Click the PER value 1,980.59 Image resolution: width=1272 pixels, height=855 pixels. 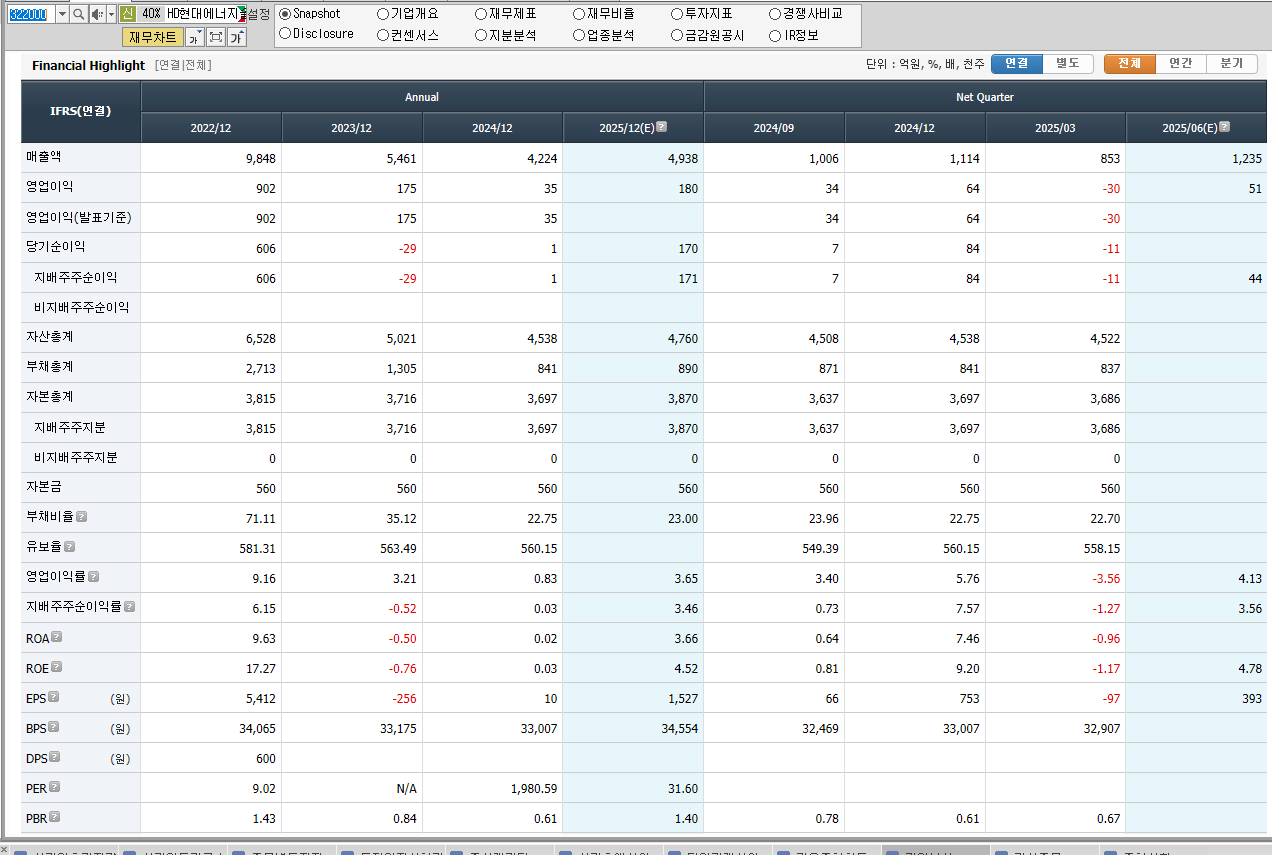coord(532,788)
